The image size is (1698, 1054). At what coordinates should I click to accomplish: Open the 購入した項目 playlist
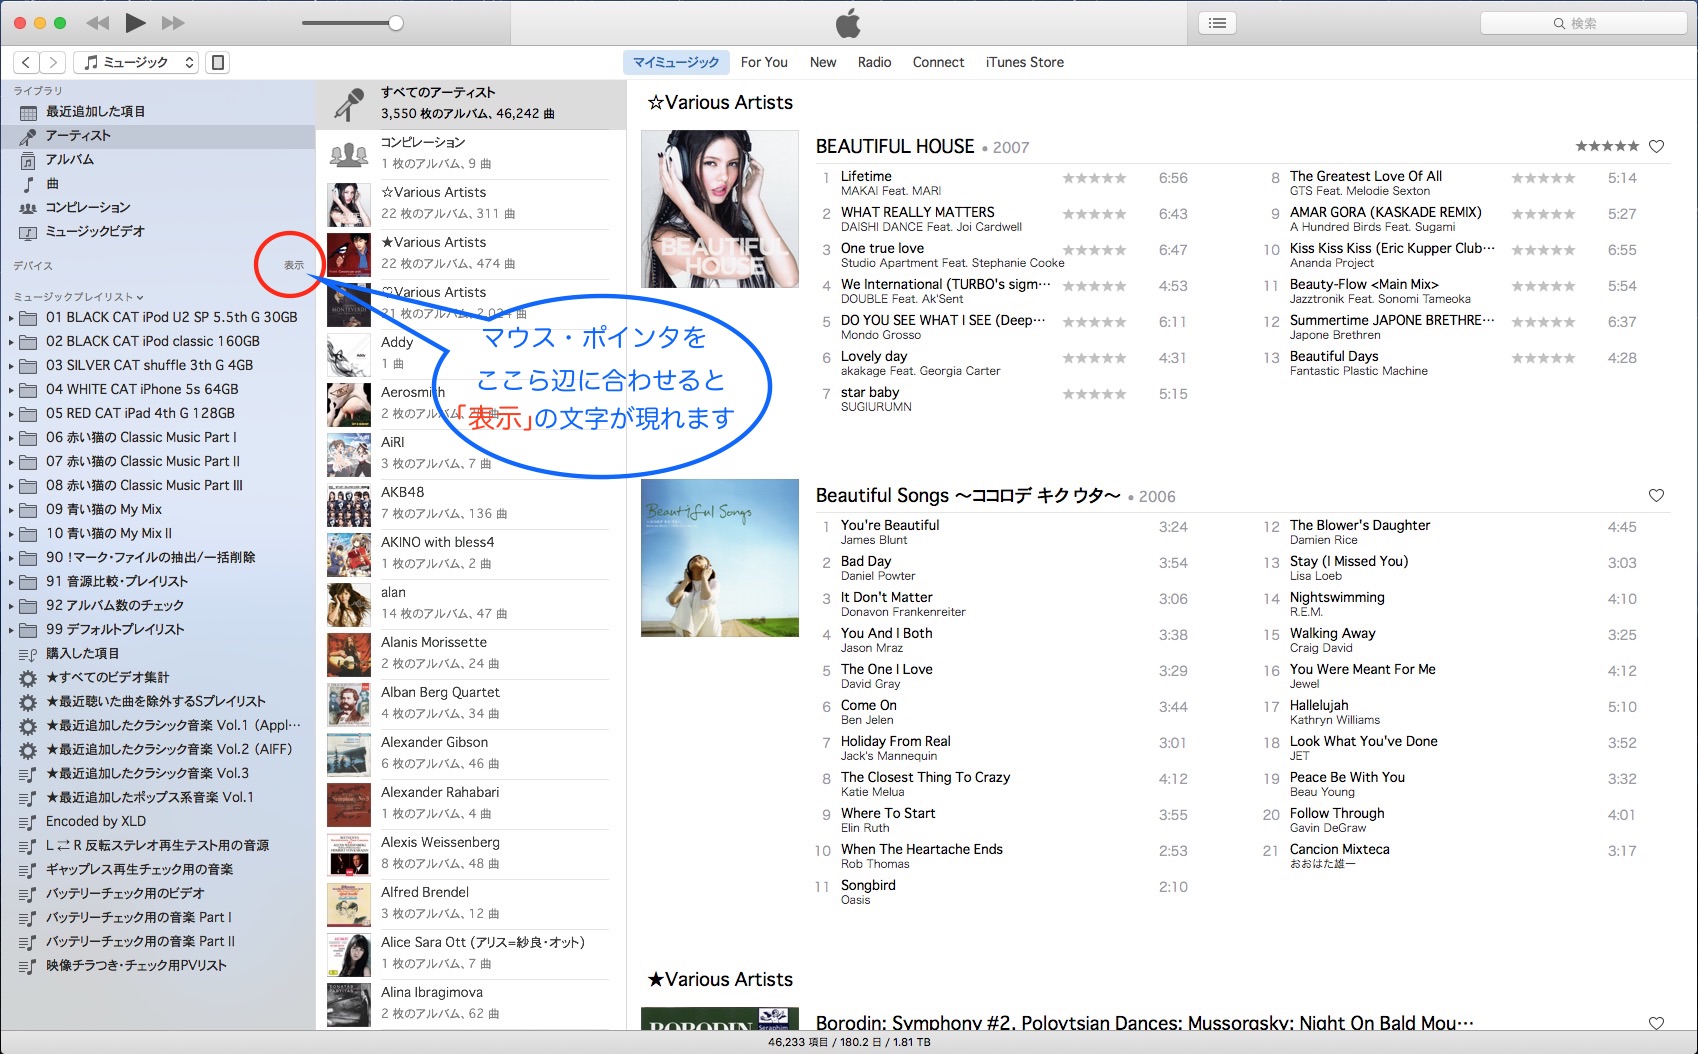point(158,654)
